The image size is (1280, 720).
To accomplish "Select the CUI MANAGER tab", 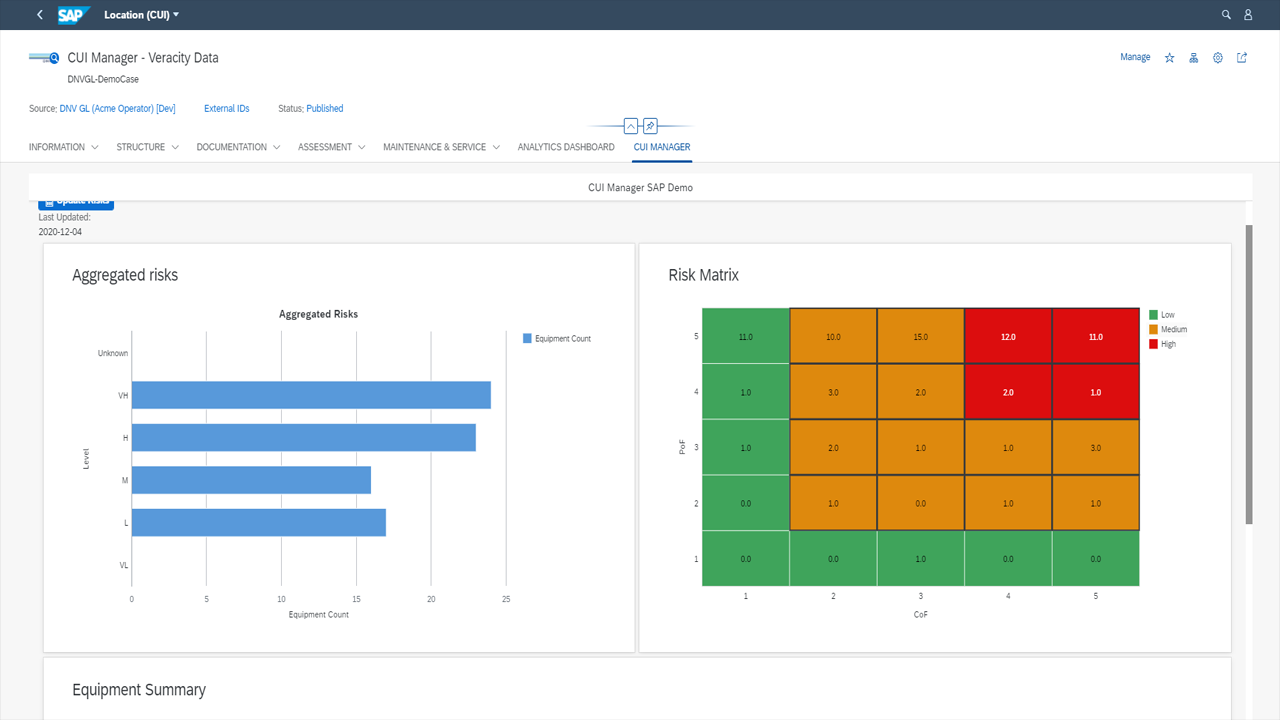I will 661,147.
